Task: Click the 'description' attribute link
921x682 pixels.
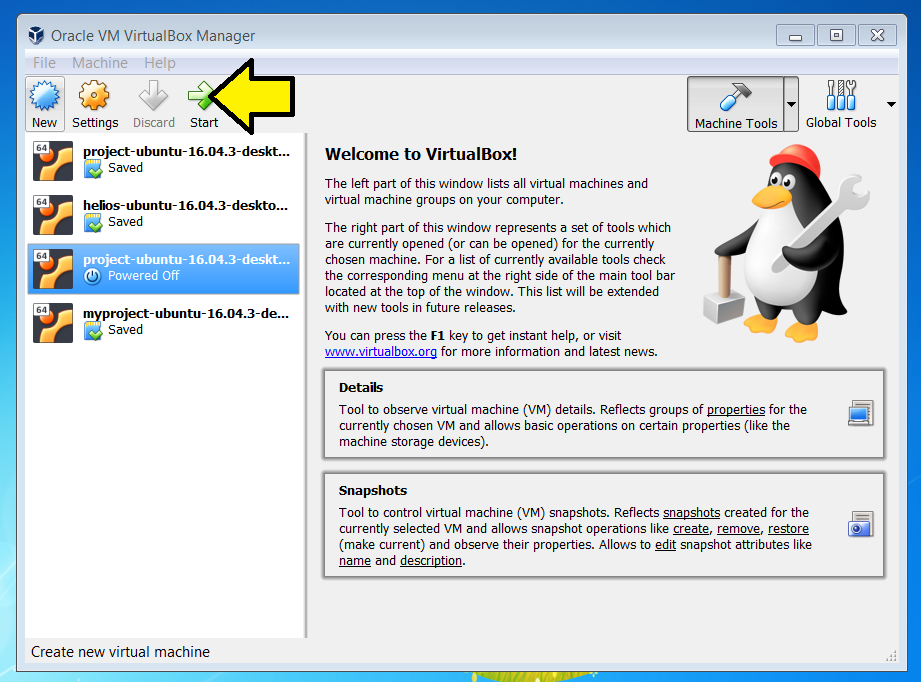Action: tap(431, 560)
